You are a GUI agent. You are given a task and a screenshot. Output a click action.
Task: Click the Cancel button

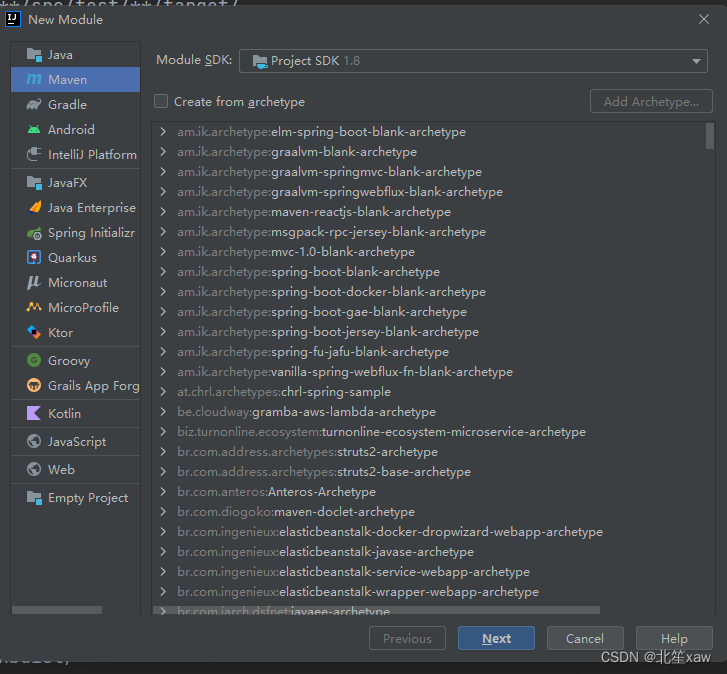(x=585, y=638)
